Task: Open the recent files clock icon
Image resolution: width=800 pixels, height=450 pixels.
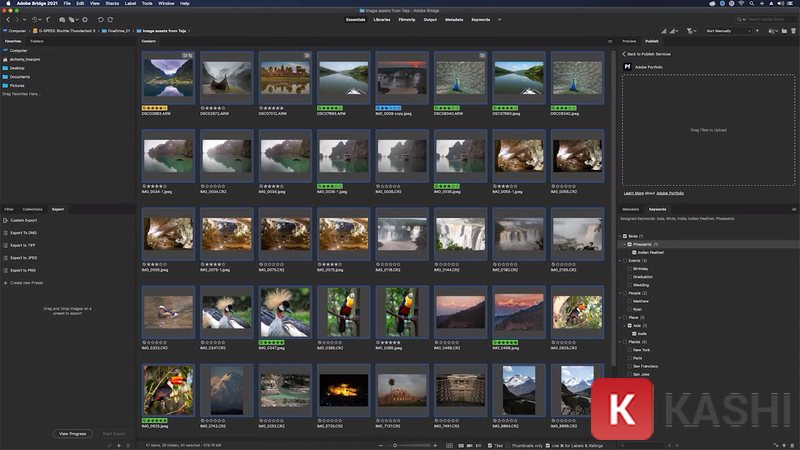Action: point(35,19)
